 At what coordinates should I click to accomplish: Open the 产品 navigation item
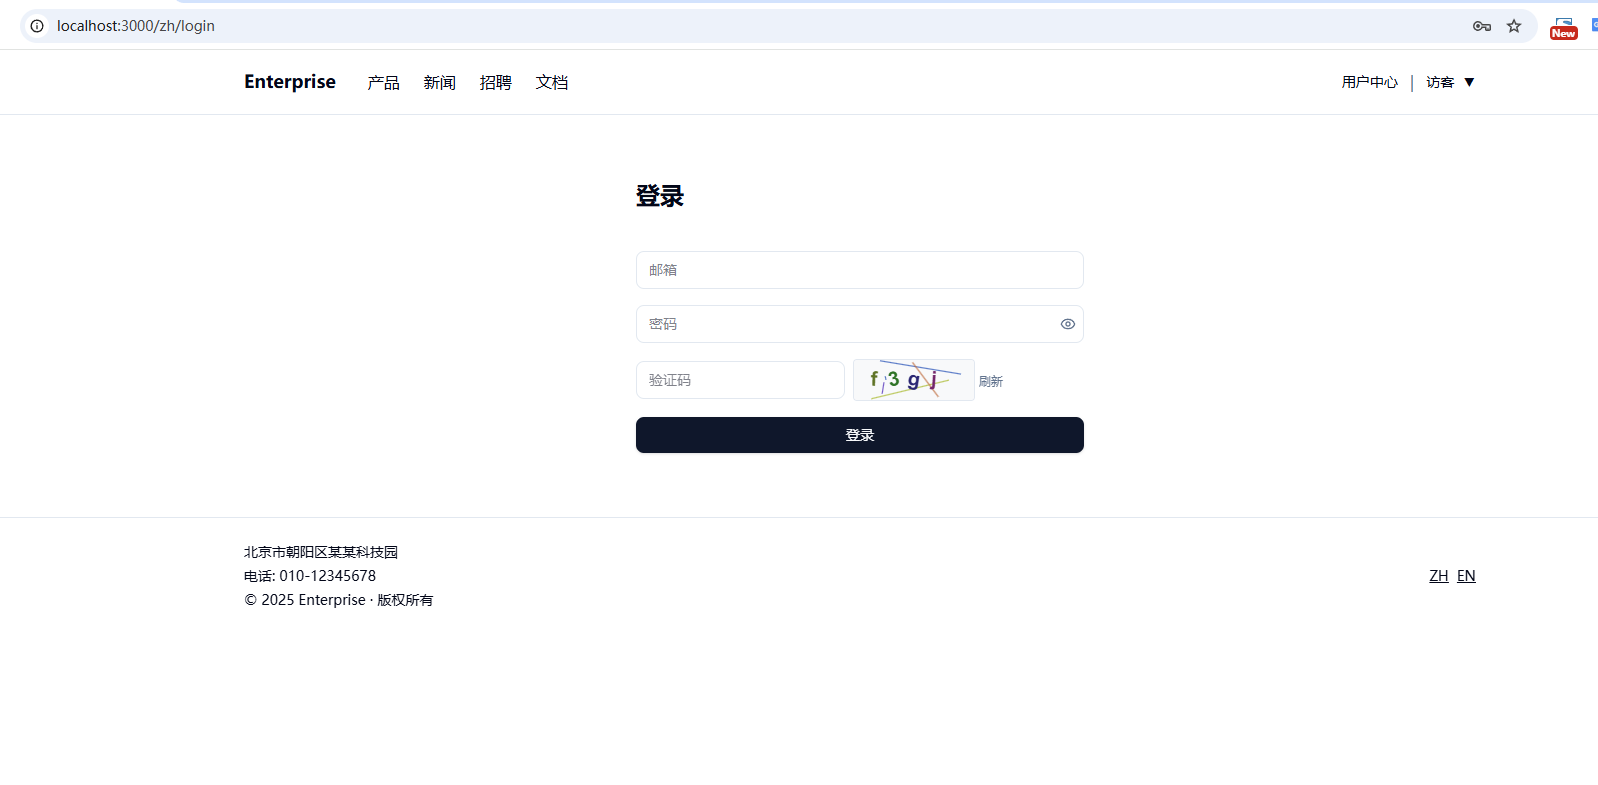383,82
